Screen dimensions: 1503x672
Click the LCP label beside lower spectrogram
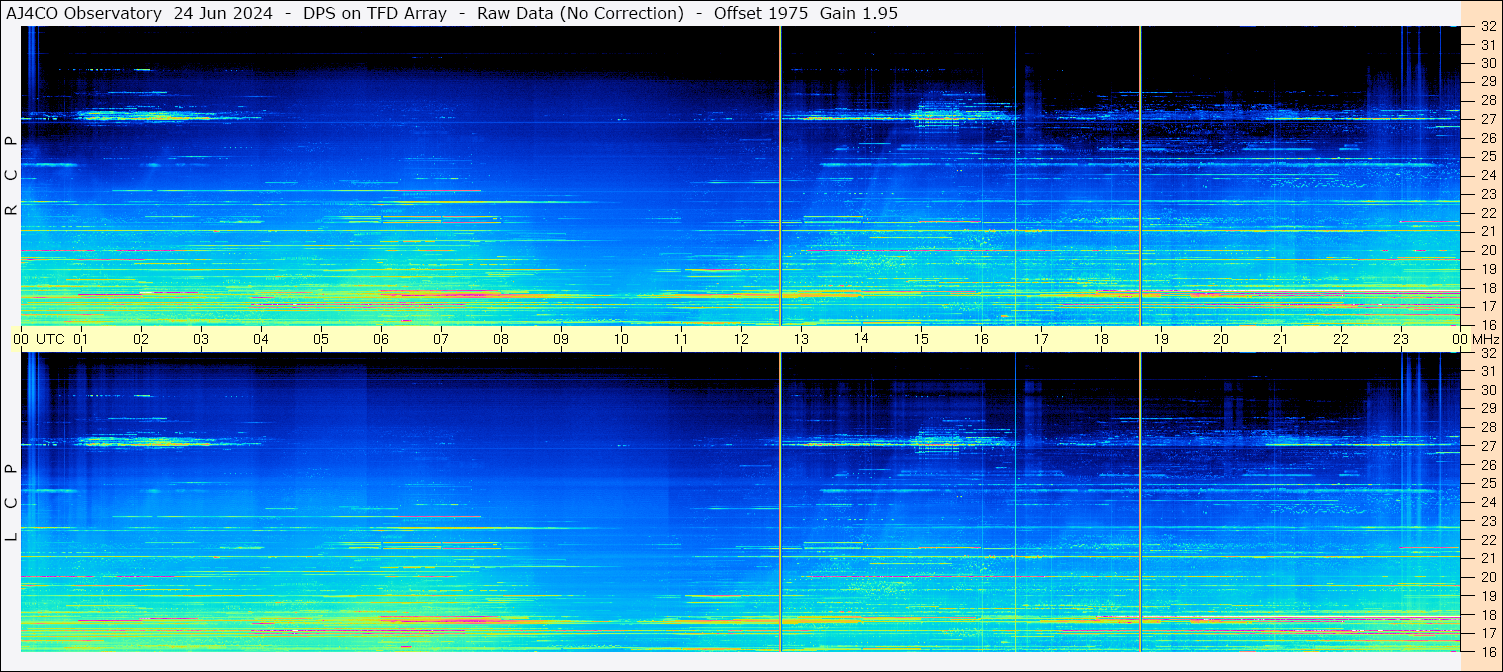[x=11, y=502]
